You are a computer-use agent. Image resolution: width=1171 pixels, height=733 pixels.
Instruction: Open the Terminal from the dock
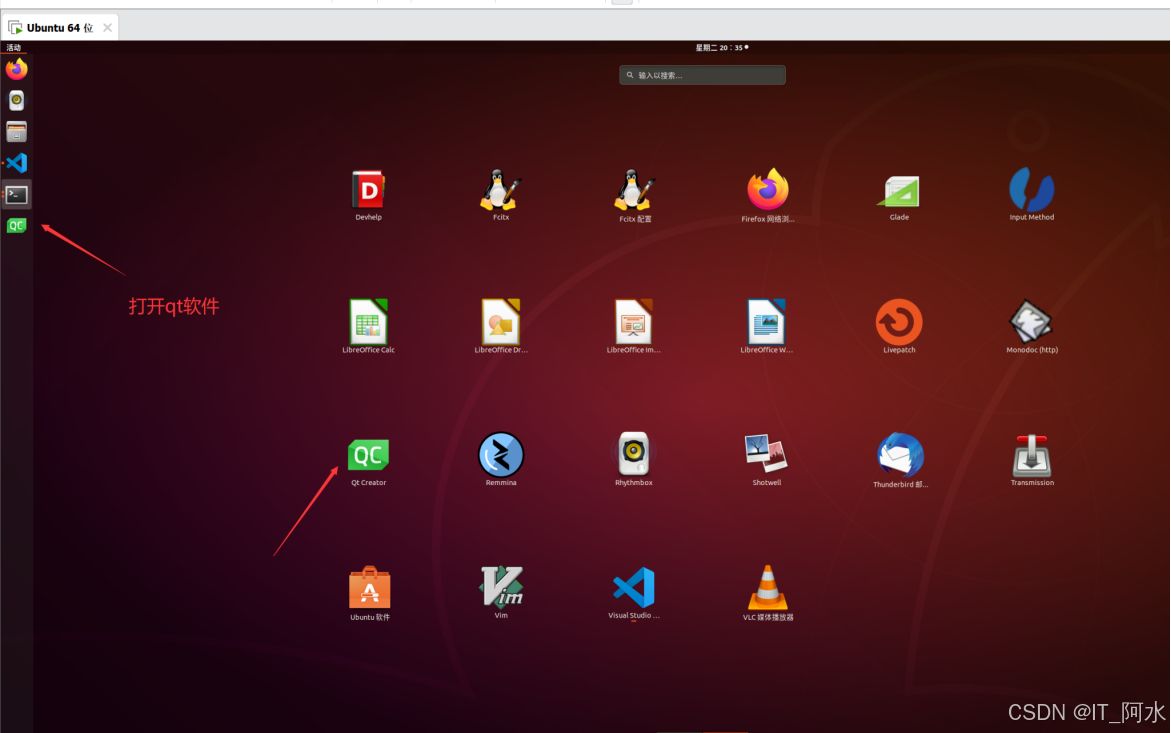point(16,194)
